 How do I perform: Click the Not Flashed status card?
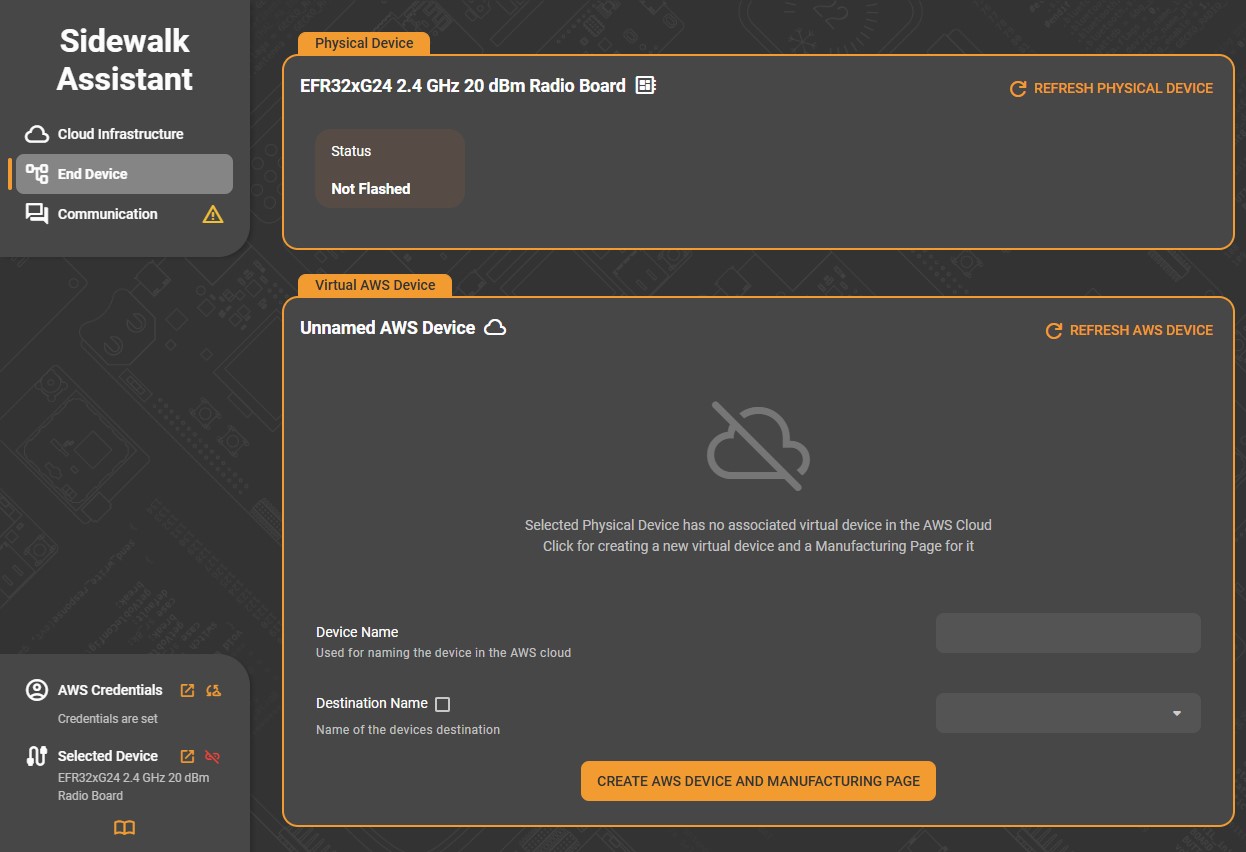click(390, 169)
